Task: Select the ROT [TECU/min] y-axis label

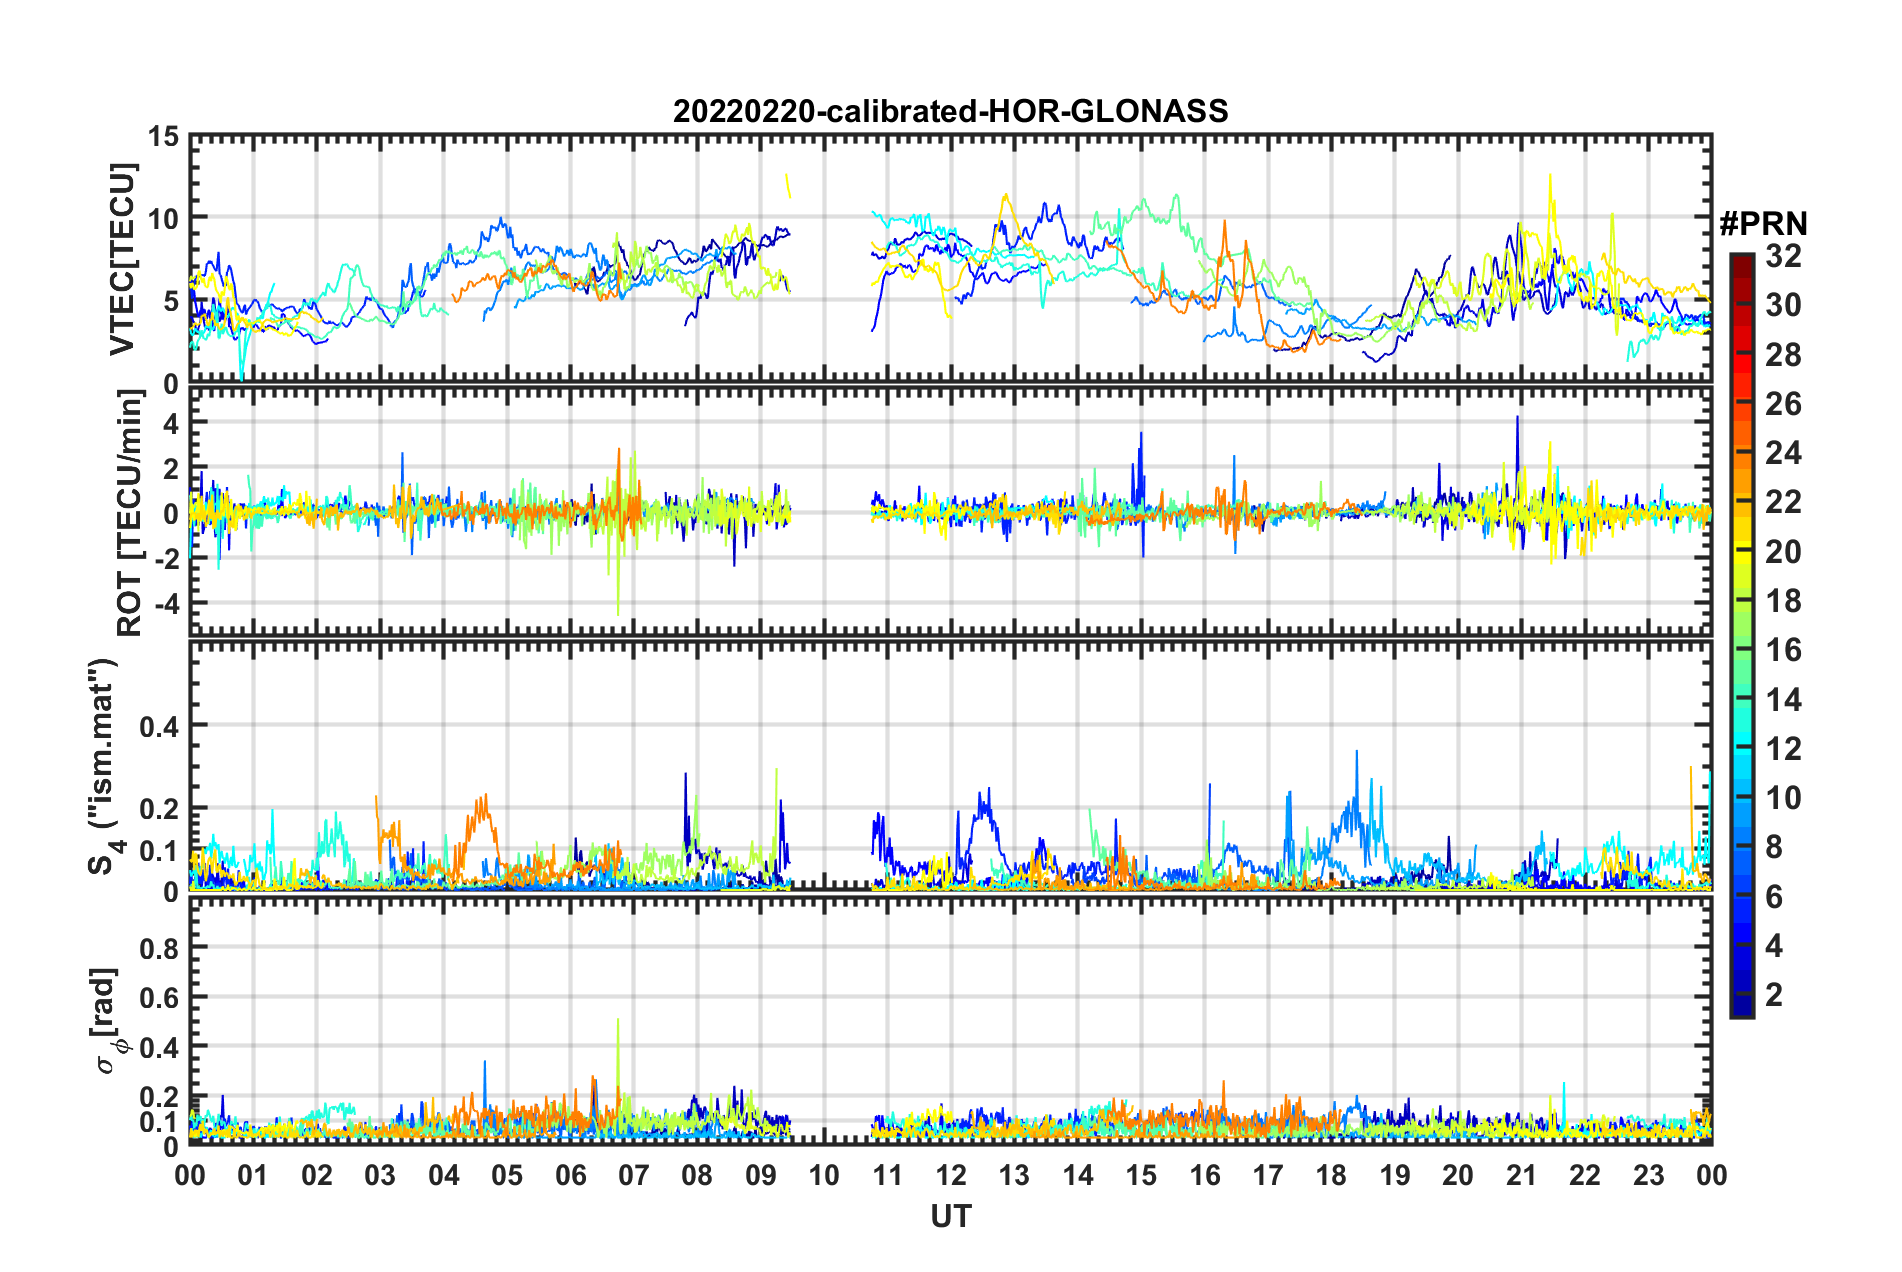Action: 129,514
